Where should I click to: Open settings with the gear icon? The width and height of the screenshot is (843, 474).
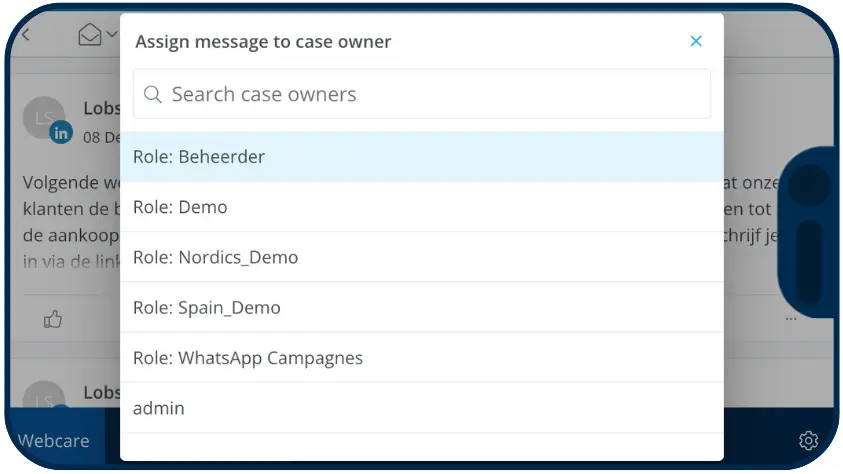point(808,440)
